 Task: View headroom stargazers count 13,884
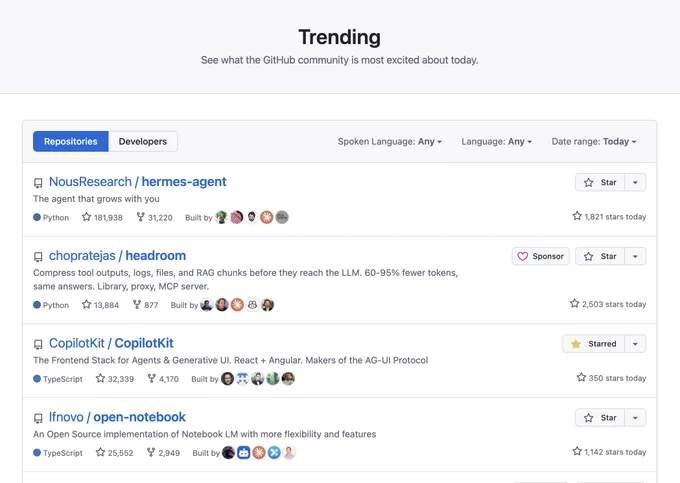100,305
